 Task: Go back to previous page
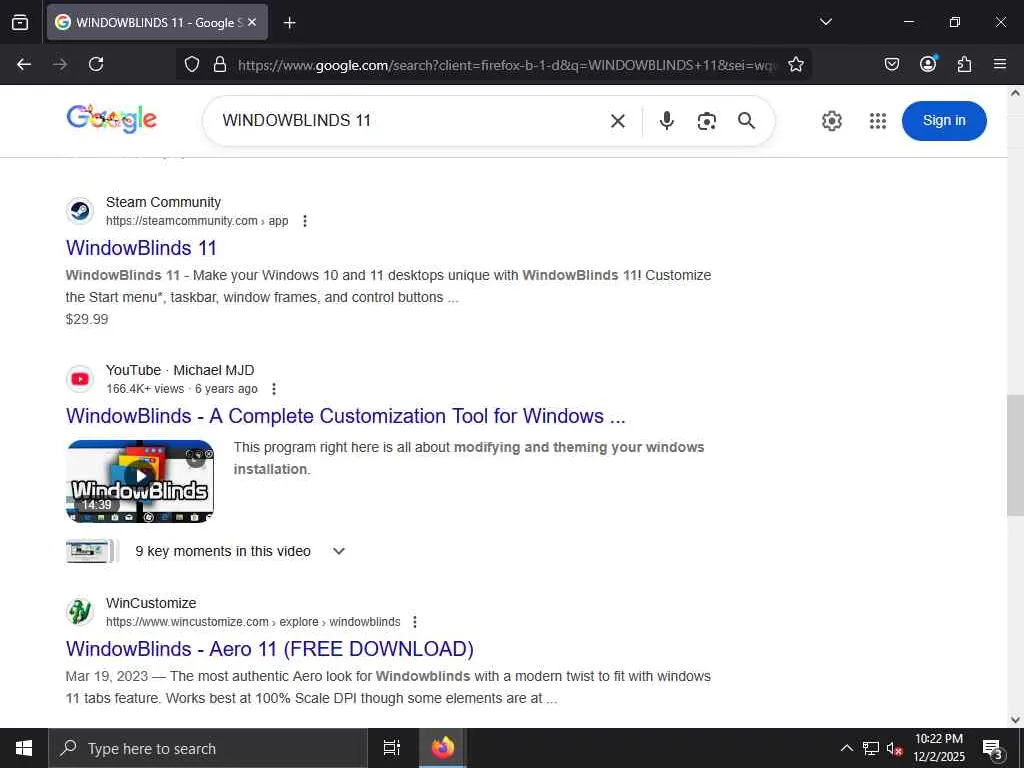tap(24, 64)
